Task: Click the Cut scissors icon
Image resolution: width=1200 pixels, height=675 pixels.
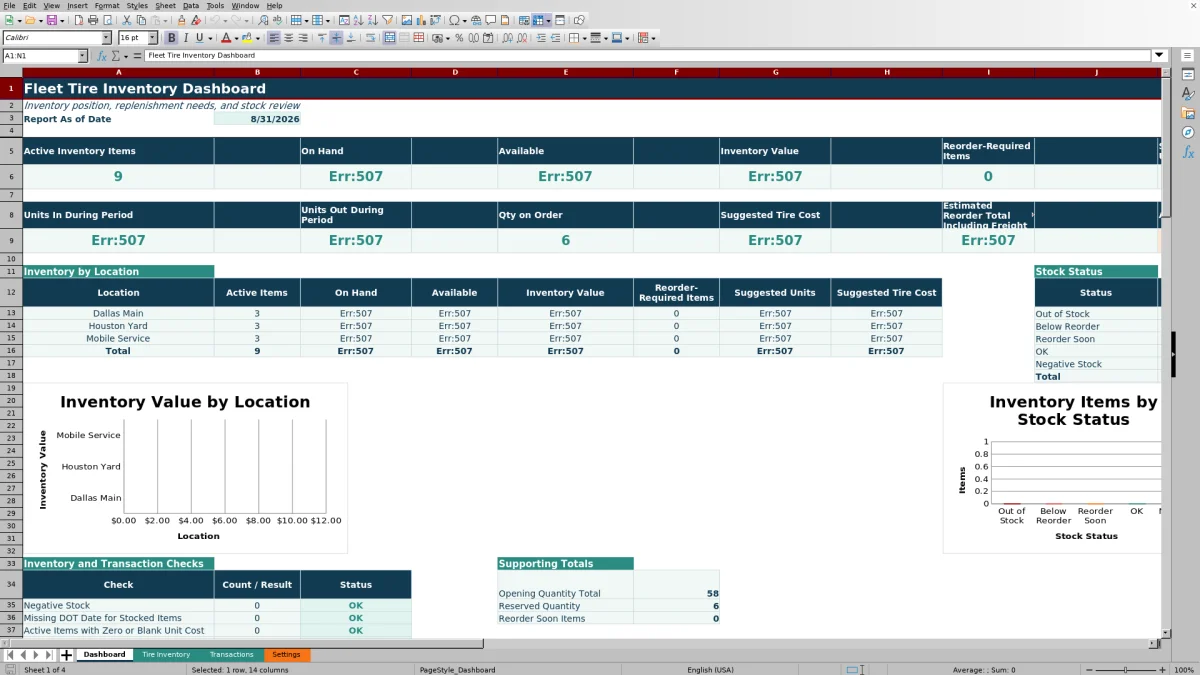Action: (127, 20)
